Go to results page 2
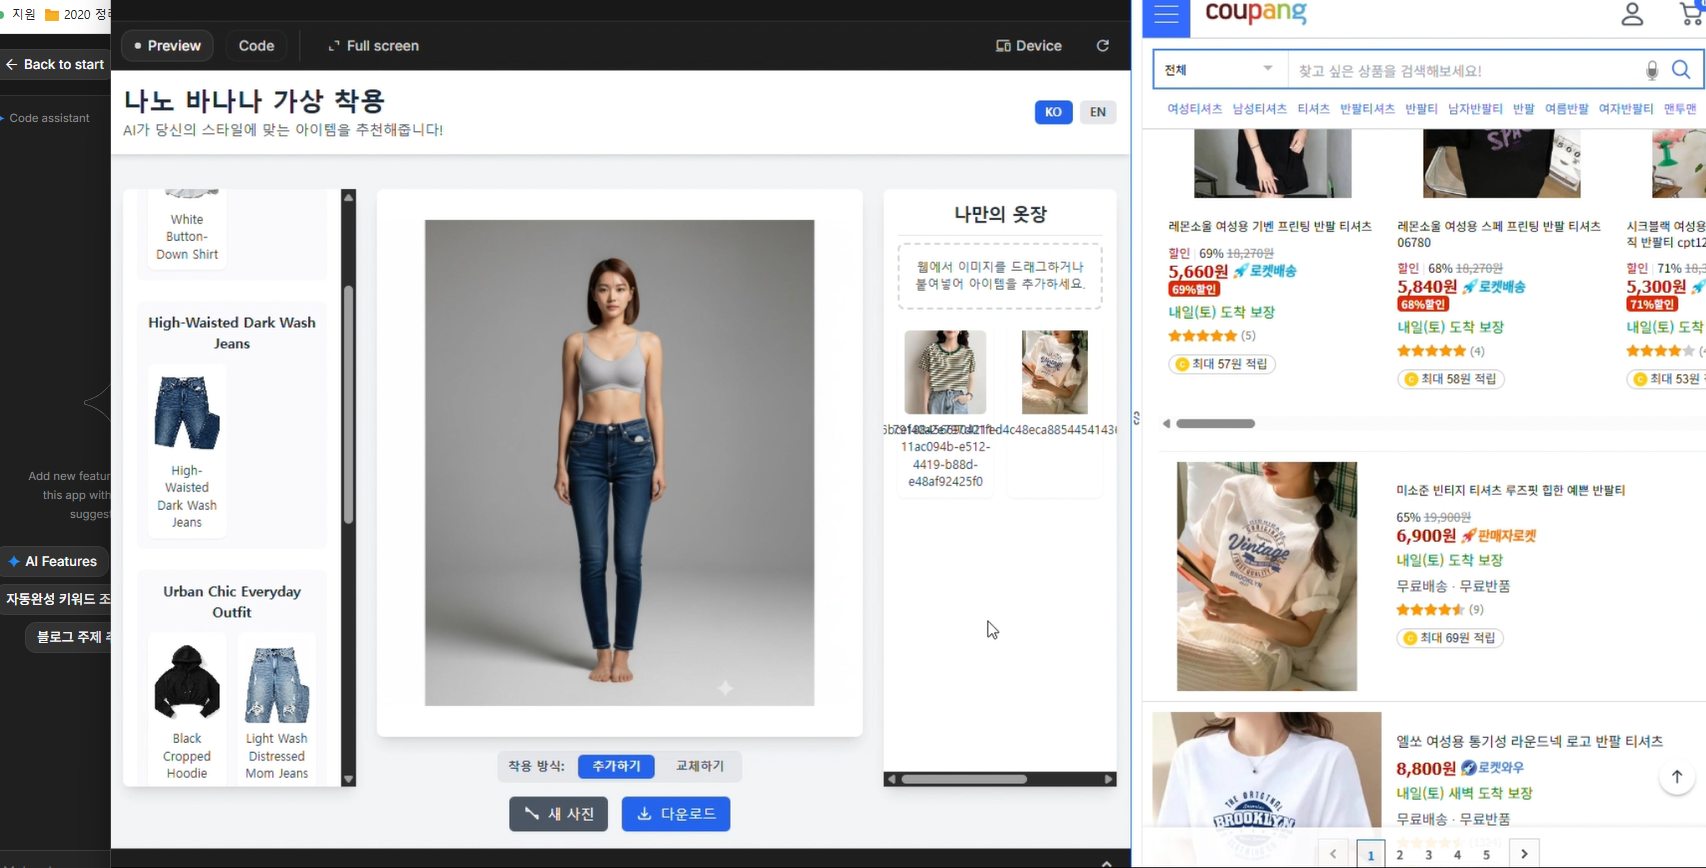The width and height of the screenshot is (1706, 868). [1400, 855]
